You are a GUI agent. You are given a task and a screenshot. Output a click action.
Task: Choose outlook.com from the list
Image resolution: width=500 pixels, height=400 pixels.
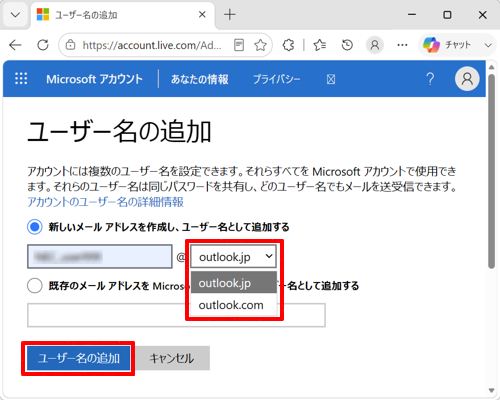(234, 305)
